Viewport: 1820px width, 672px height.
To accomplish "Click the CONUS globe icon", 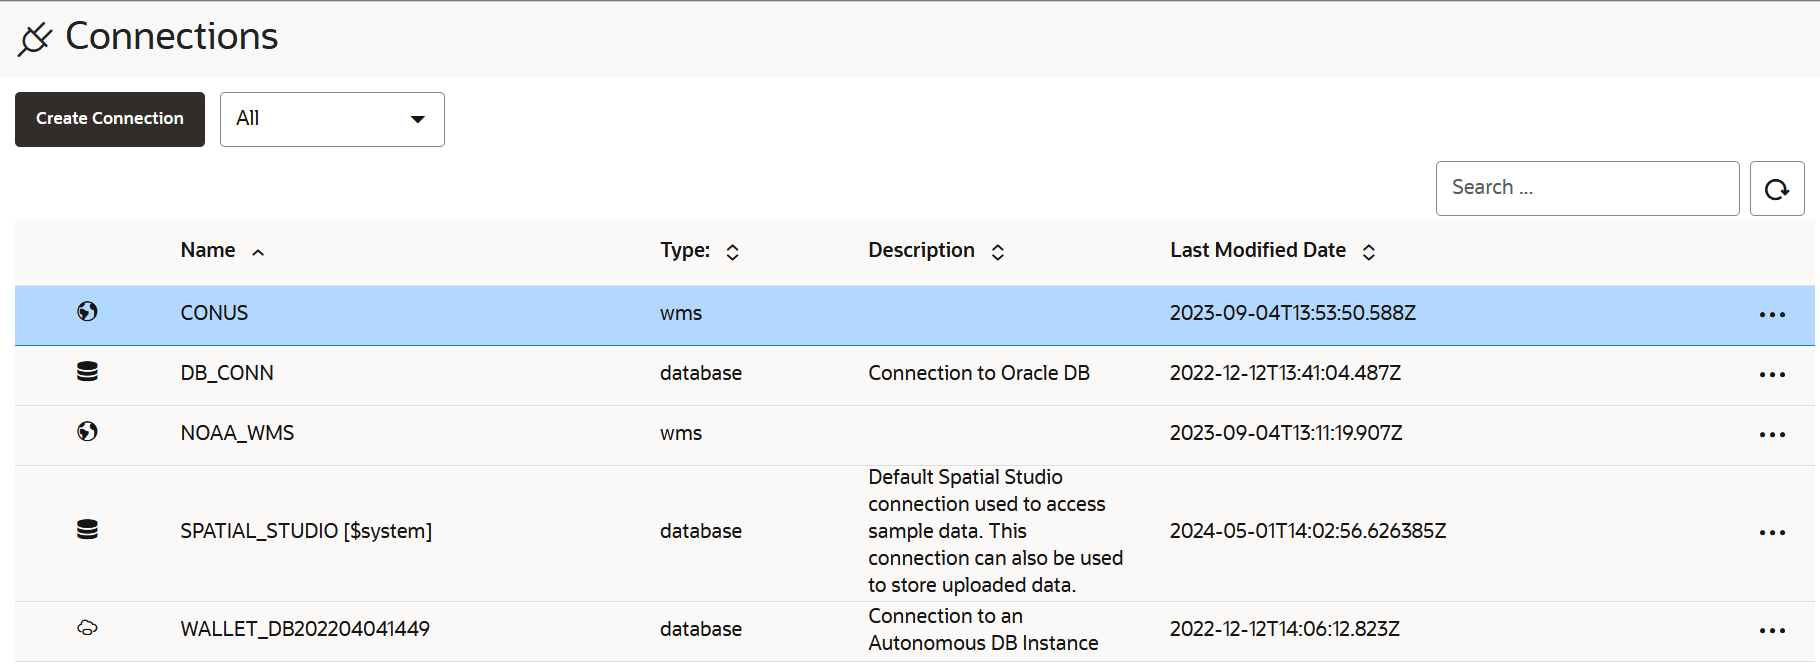I will [x=88, y=312].
